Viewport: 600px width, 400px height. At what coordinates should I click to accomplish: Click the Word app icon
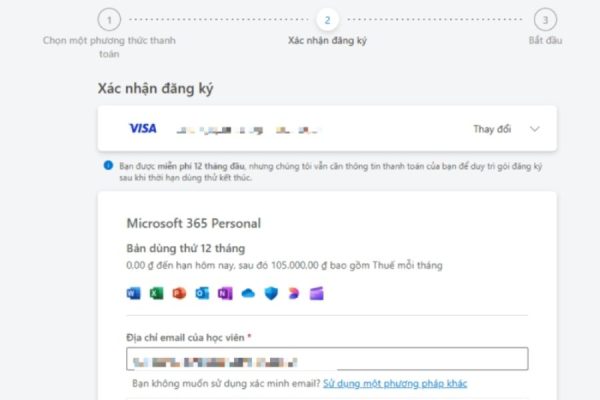click(134, 294)
